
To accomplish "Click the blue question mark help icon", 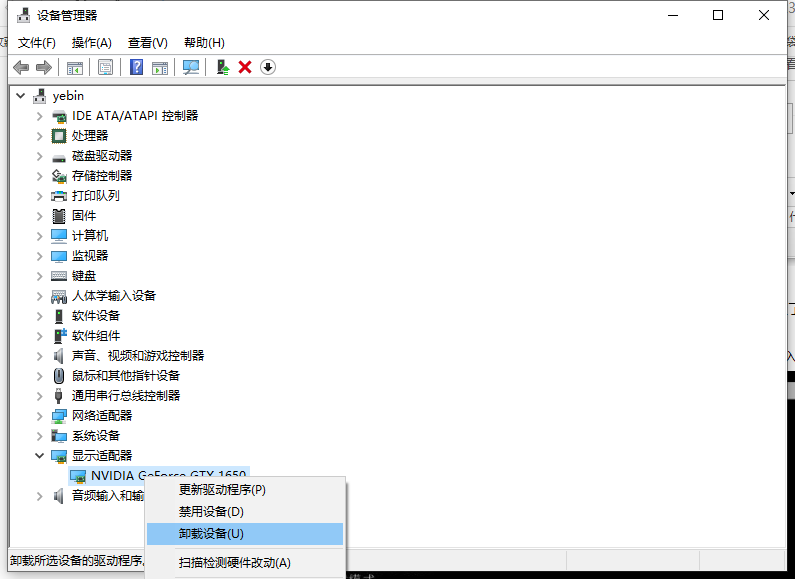I will (137, 67).
